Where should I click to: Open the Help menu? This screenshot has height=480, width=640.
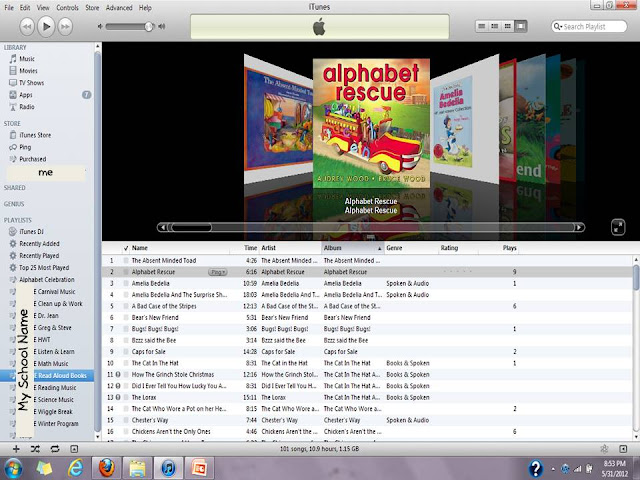[x=145, y=8]
